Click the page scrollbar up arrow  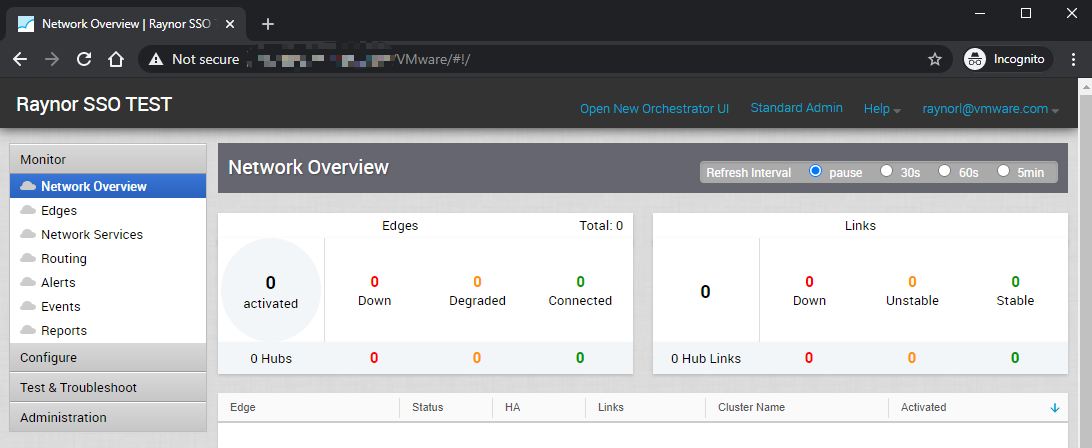(1085, 85)
